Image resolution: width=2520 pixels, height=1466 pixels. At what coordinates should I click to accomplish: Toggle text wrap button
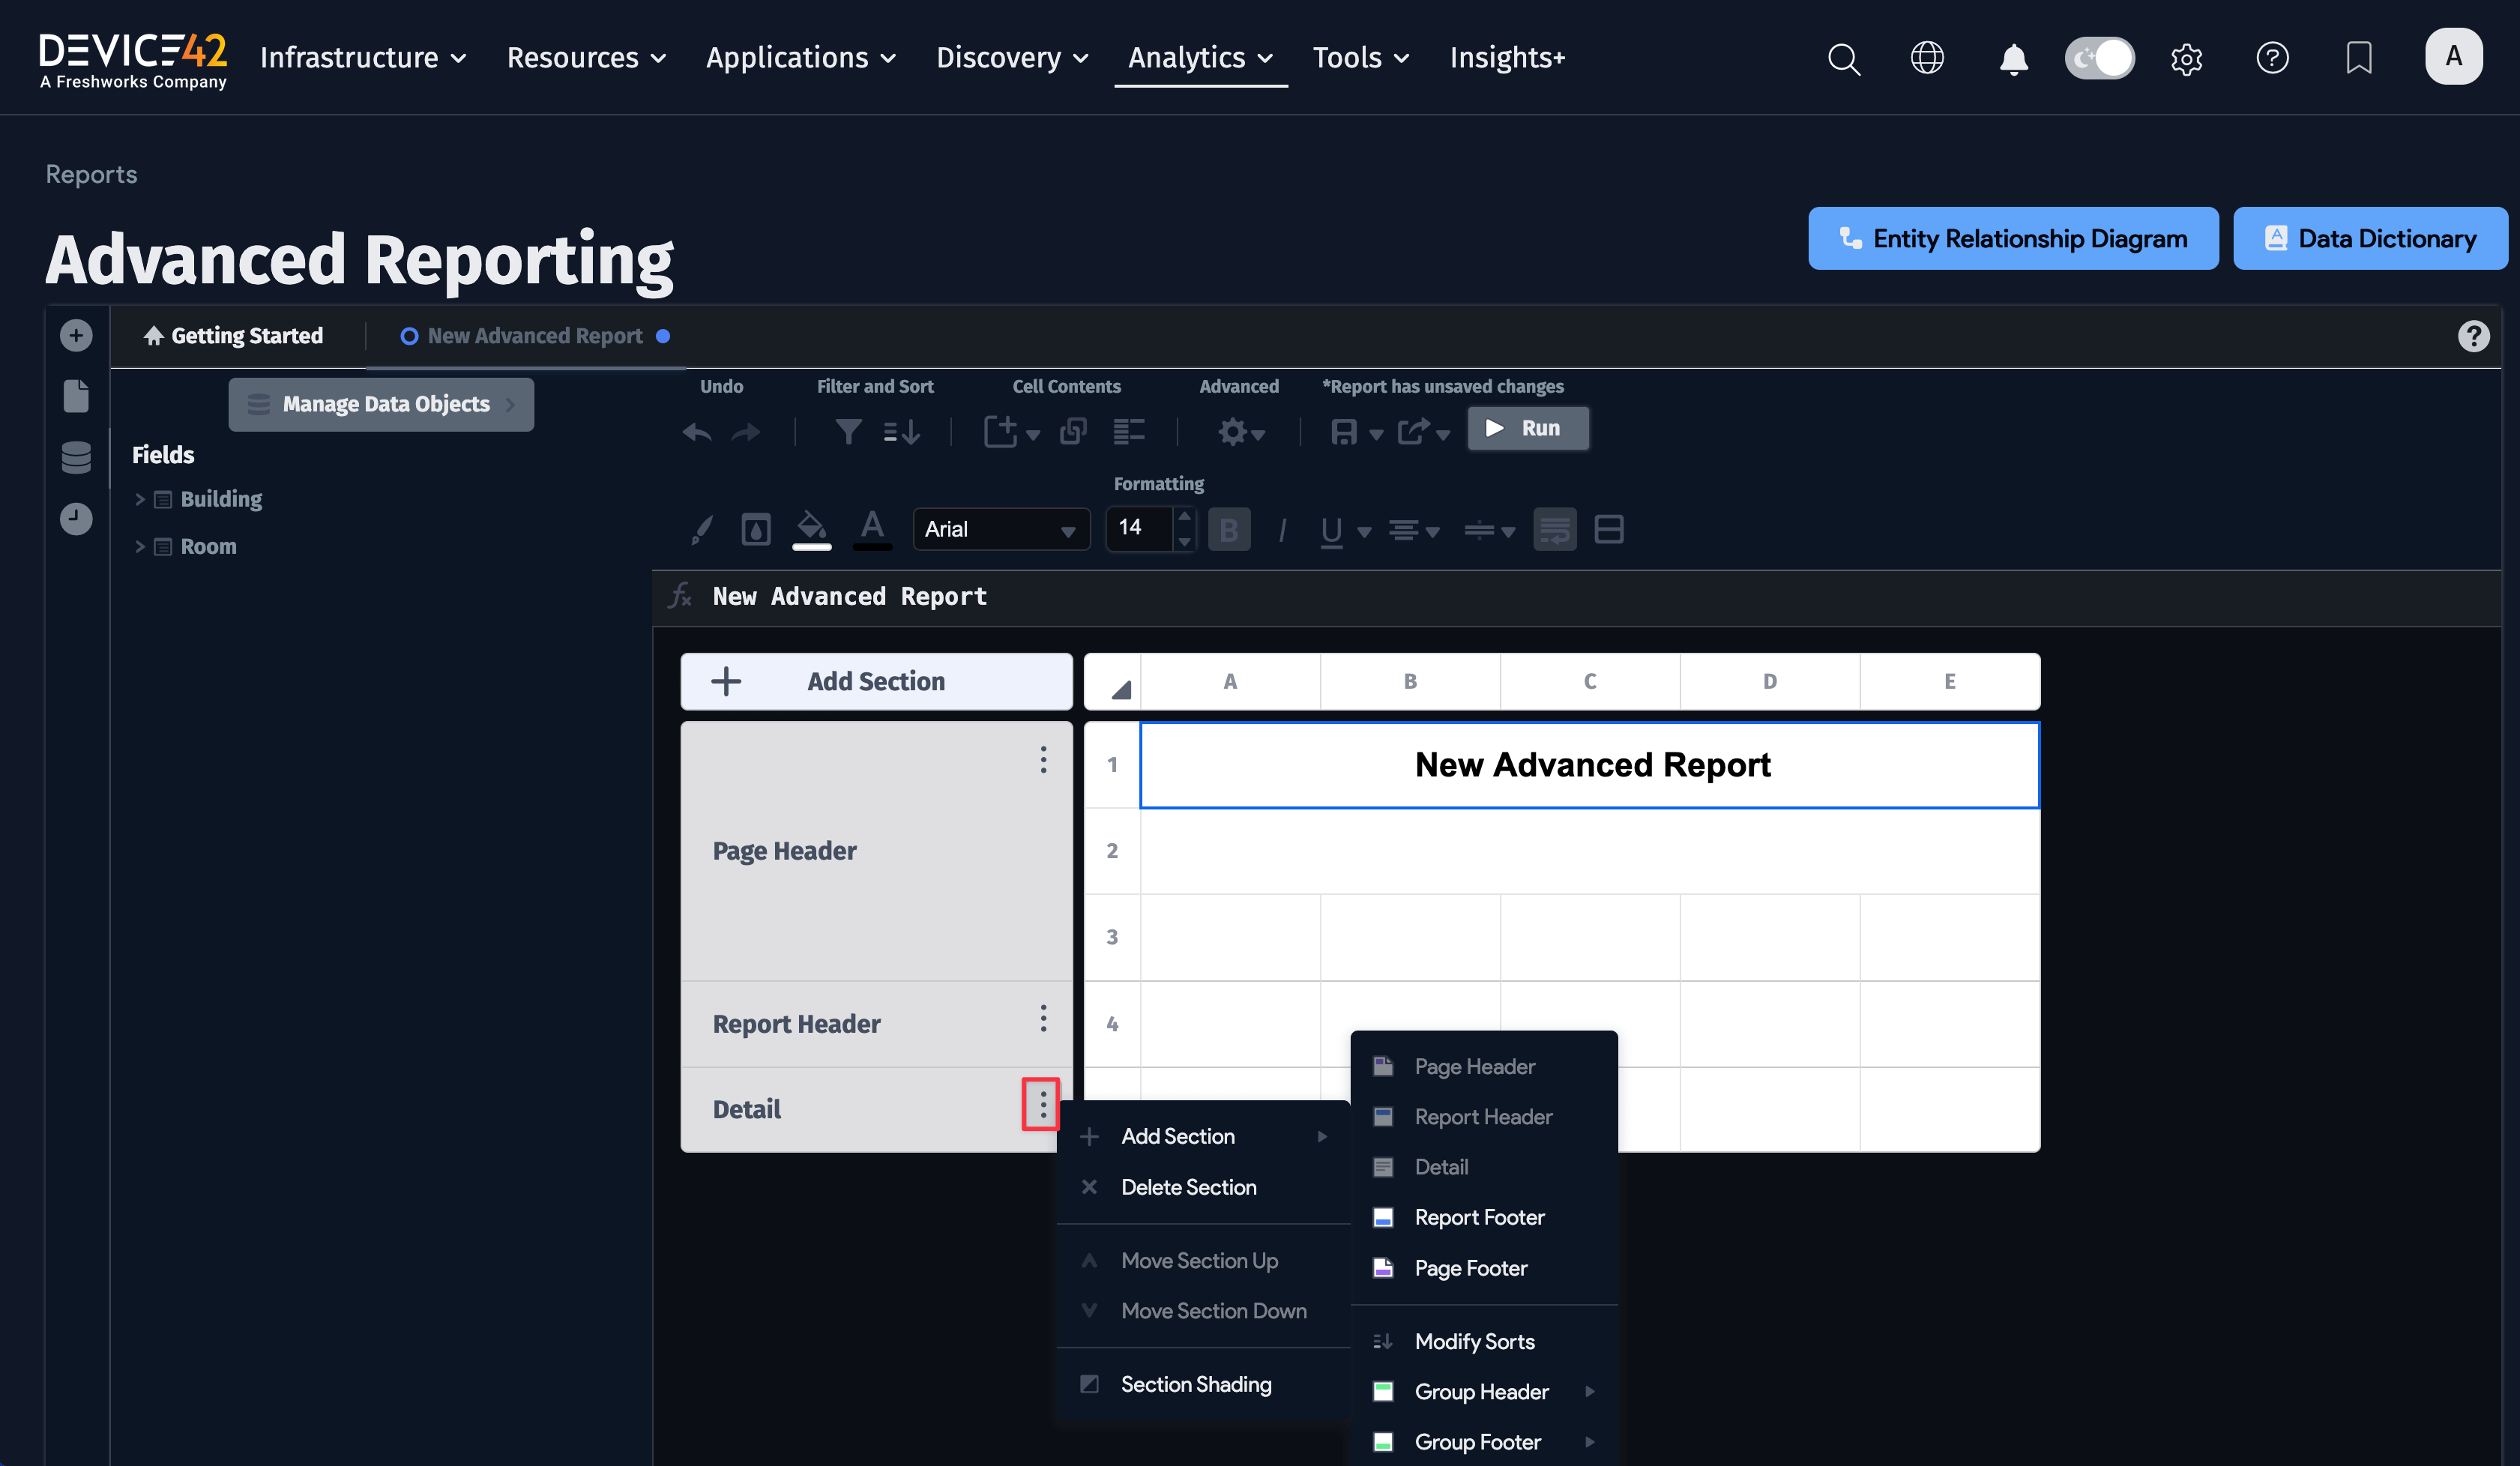[1554, 529]
